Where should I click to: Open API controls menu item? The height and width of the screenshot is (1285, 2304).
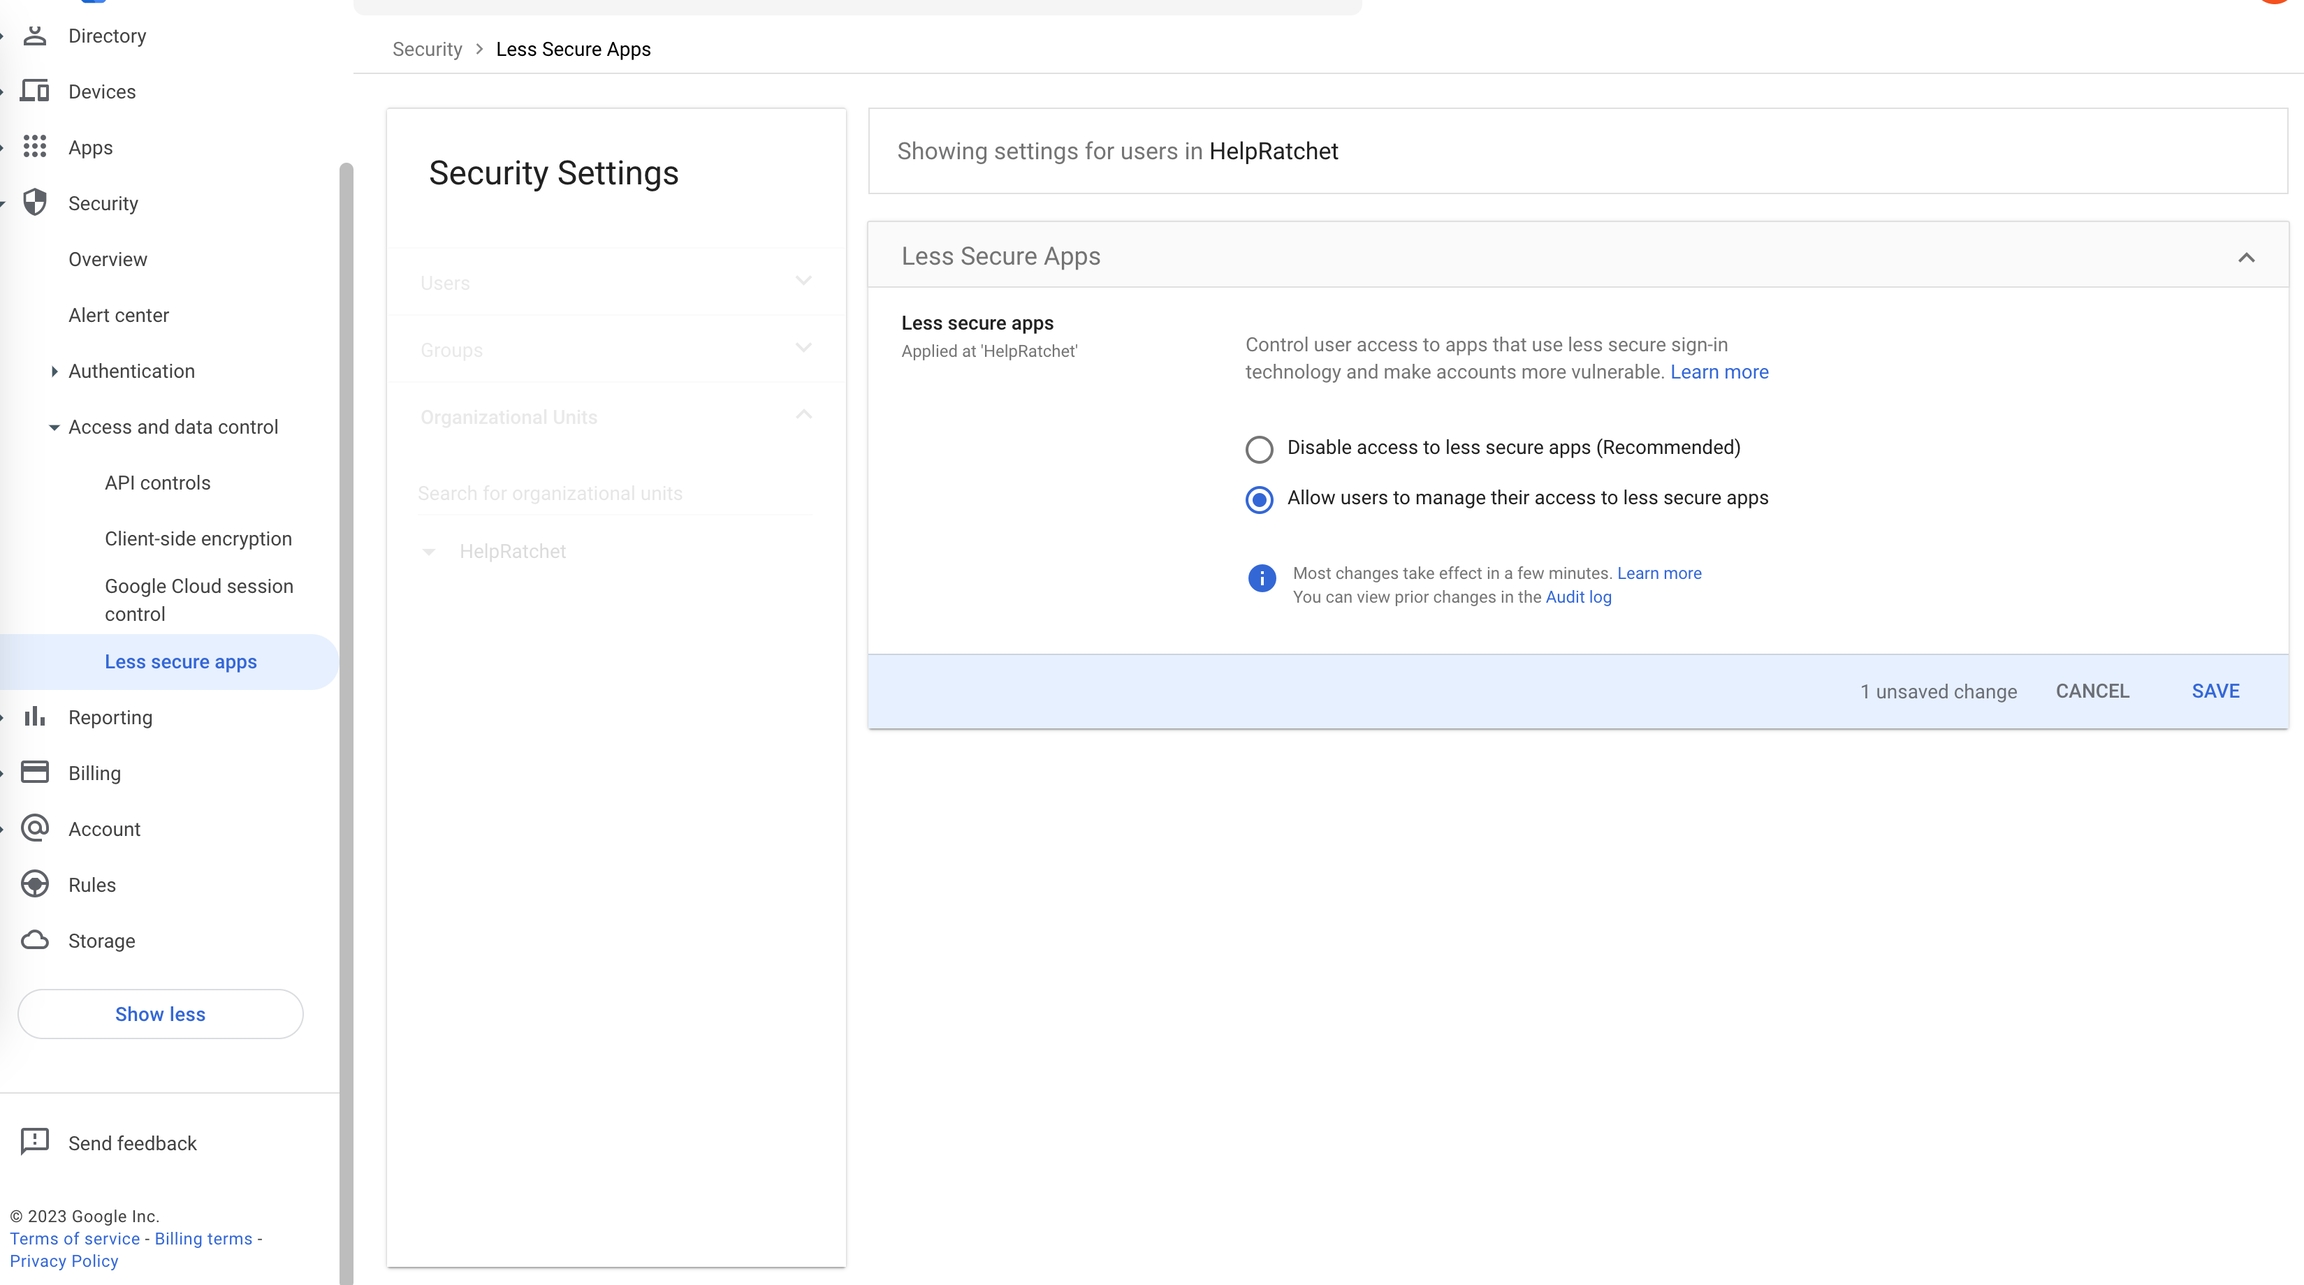tap(157, 483)
